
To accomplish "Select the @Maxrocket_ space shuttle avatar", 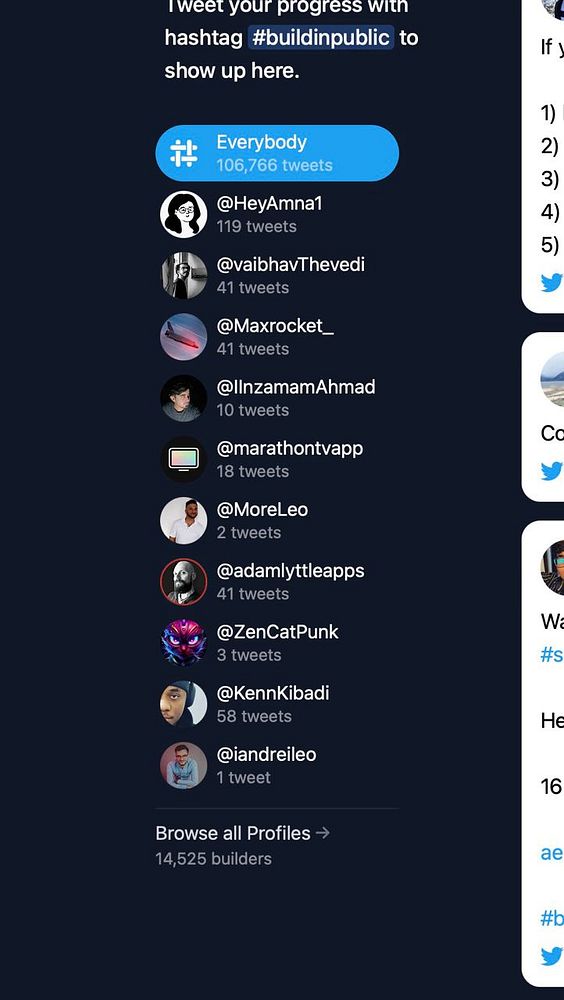I will [184, 337].
